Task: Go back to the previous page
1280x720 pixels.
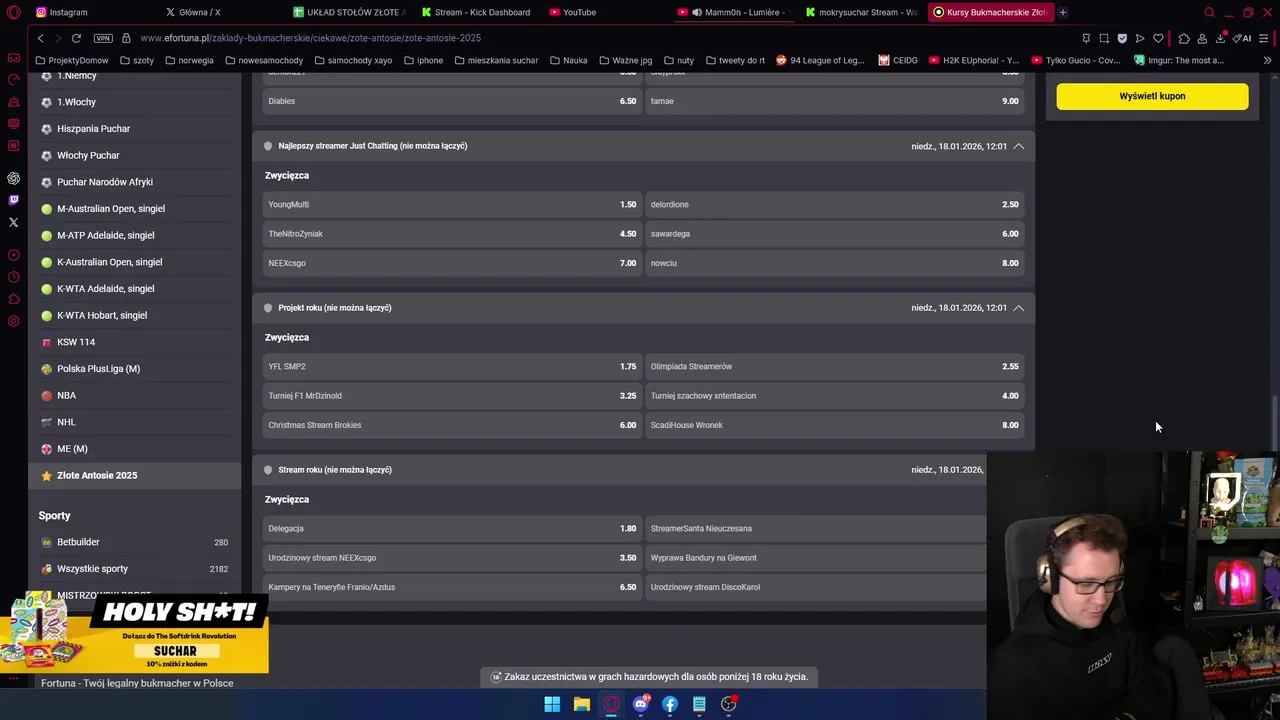Action: (40, 38)
